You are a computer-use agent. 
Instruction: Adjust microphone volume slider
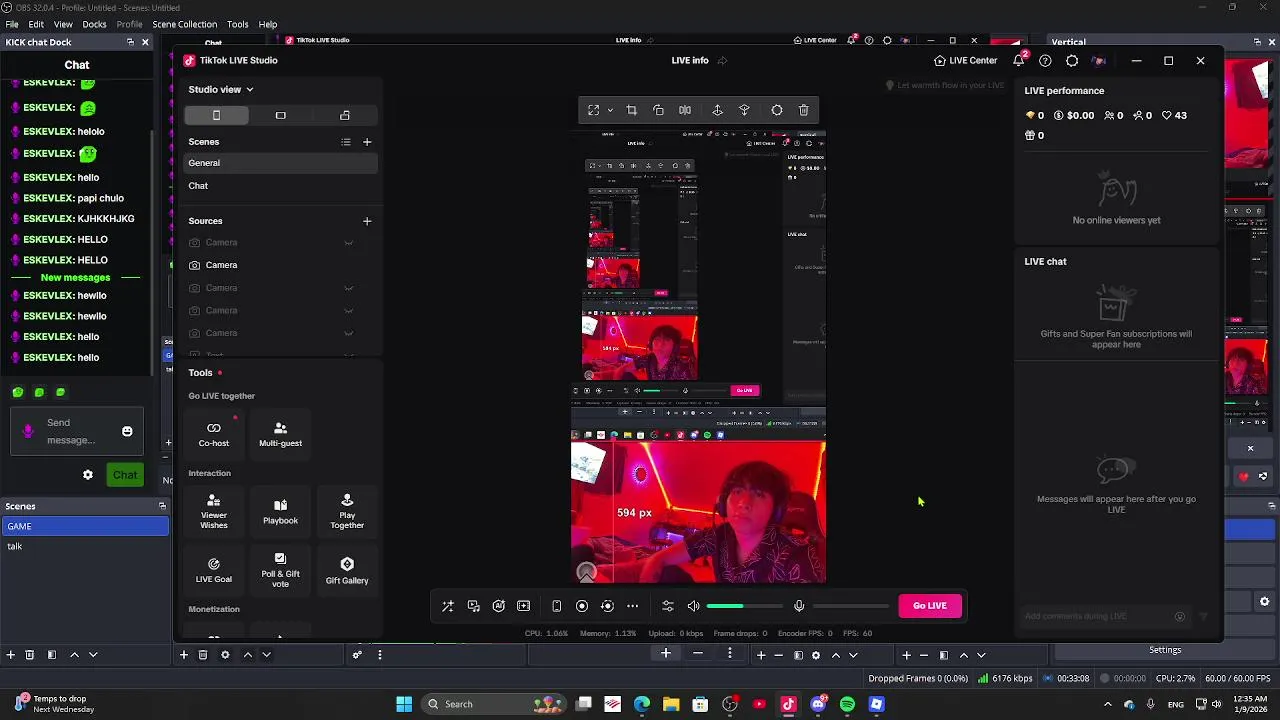click(x=851, y=606)
